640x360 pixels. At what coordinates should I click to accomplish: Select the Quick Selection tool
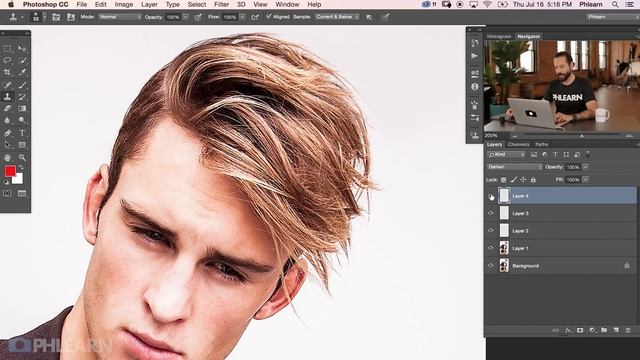[22, 60]
